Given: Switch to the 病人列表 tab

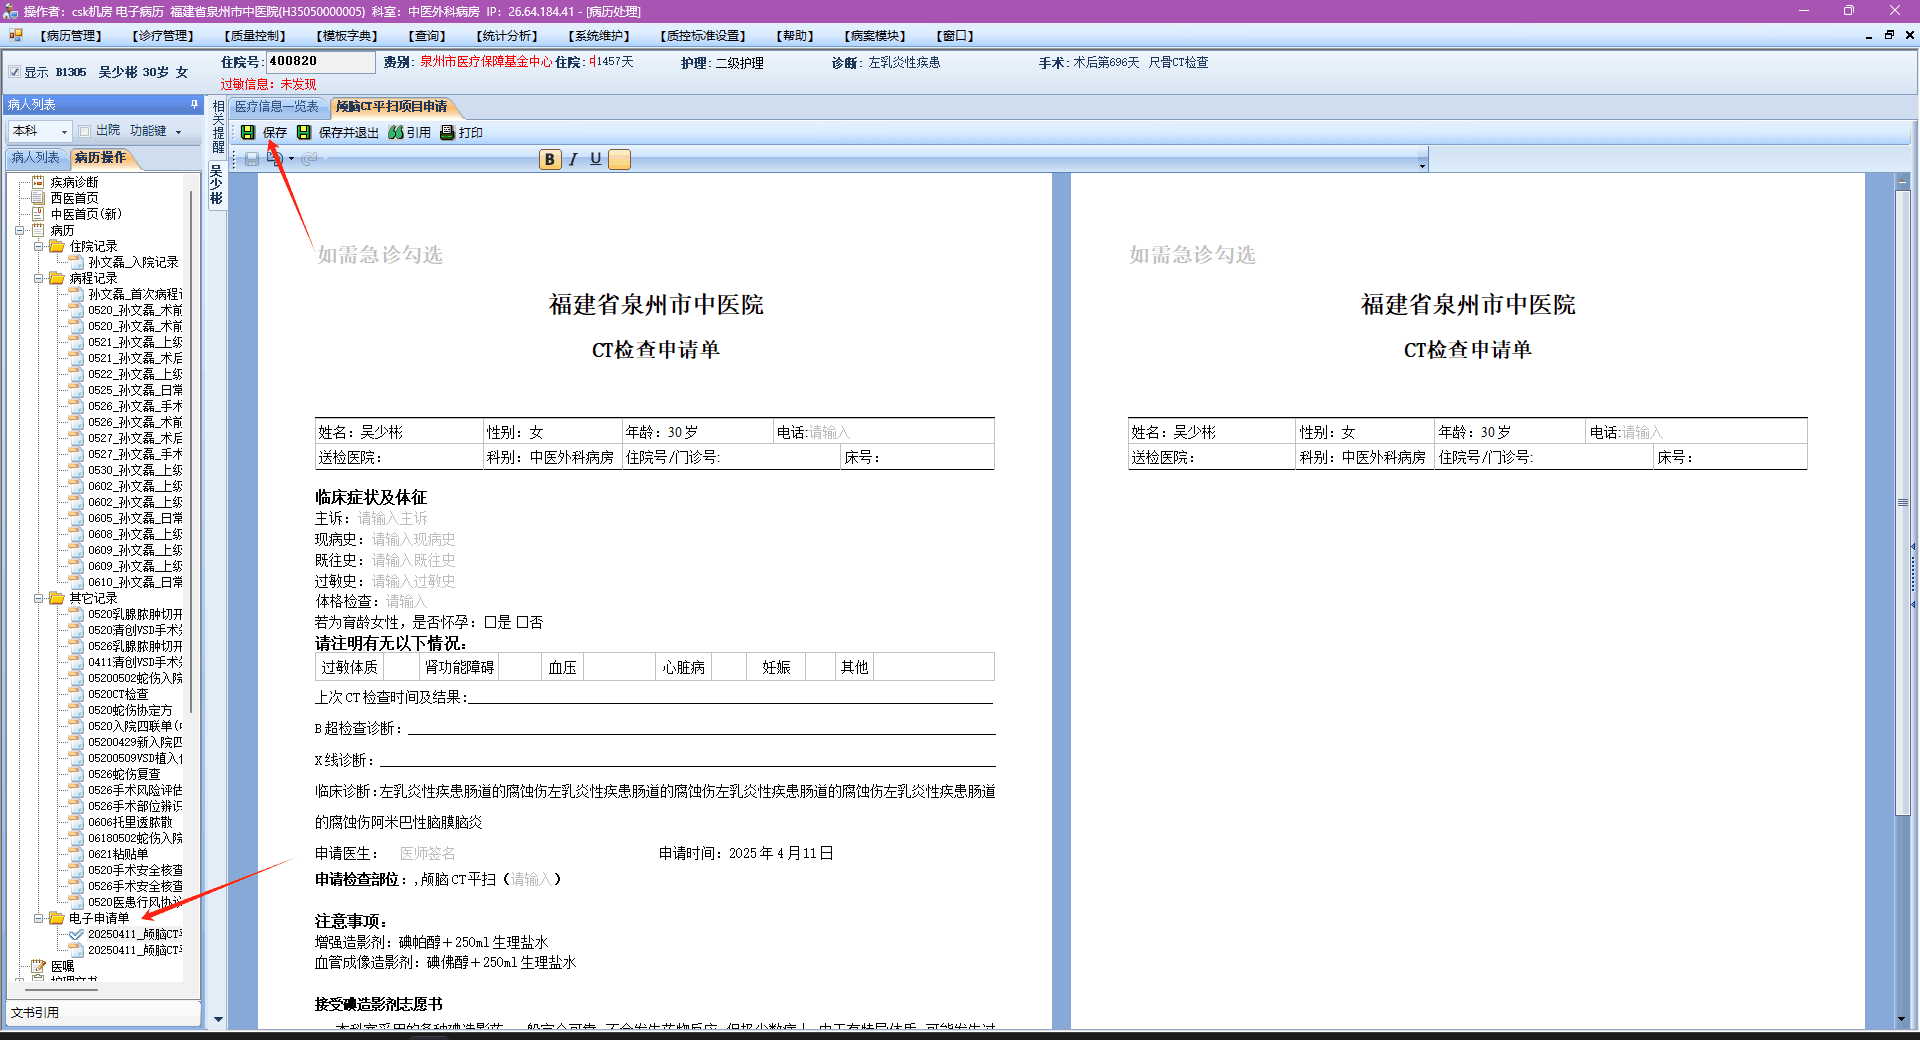Looking at the screenshot, I should click(36, 158).
